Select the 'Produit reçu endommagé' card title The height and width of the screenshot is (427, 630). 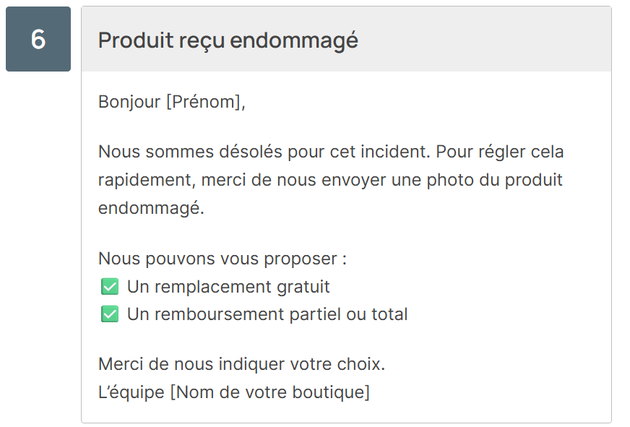tap(228, 40)
